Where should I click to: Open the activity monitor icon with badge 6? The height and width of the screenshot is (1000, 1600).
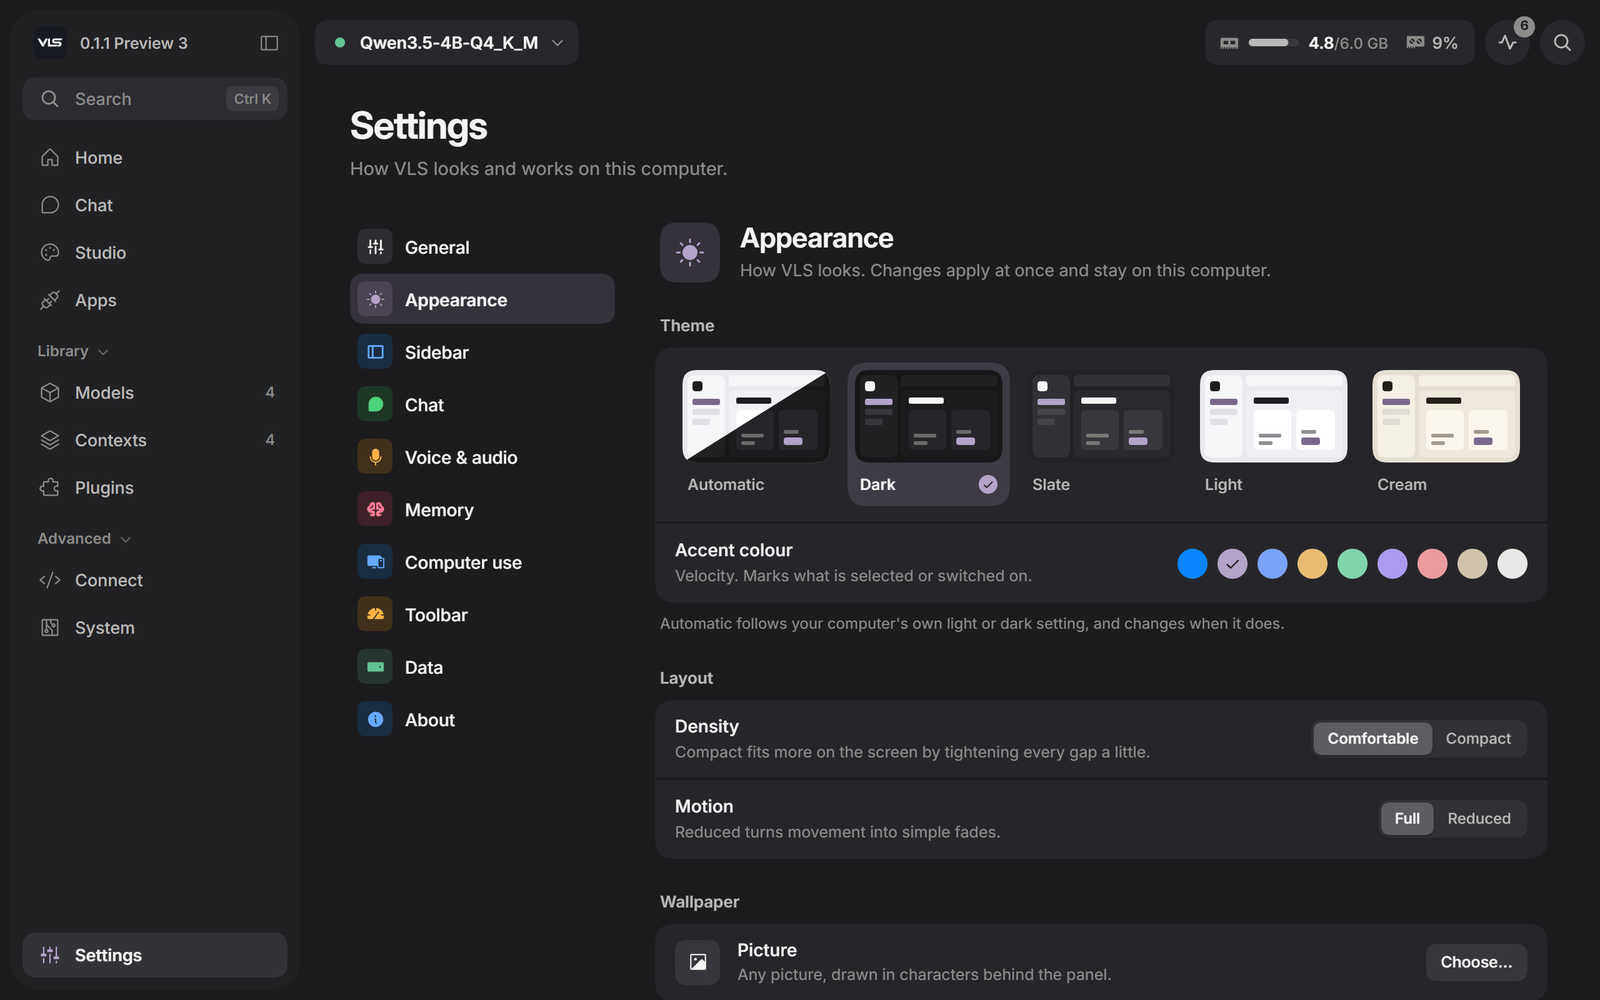pyautogui.click(x=1508, y=43)
